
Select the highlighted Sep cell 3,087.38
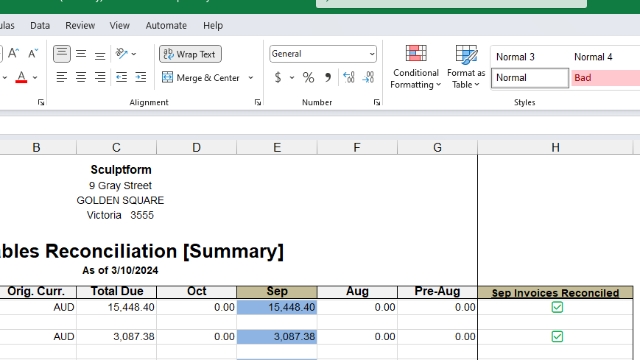click(x=277, y=336)
